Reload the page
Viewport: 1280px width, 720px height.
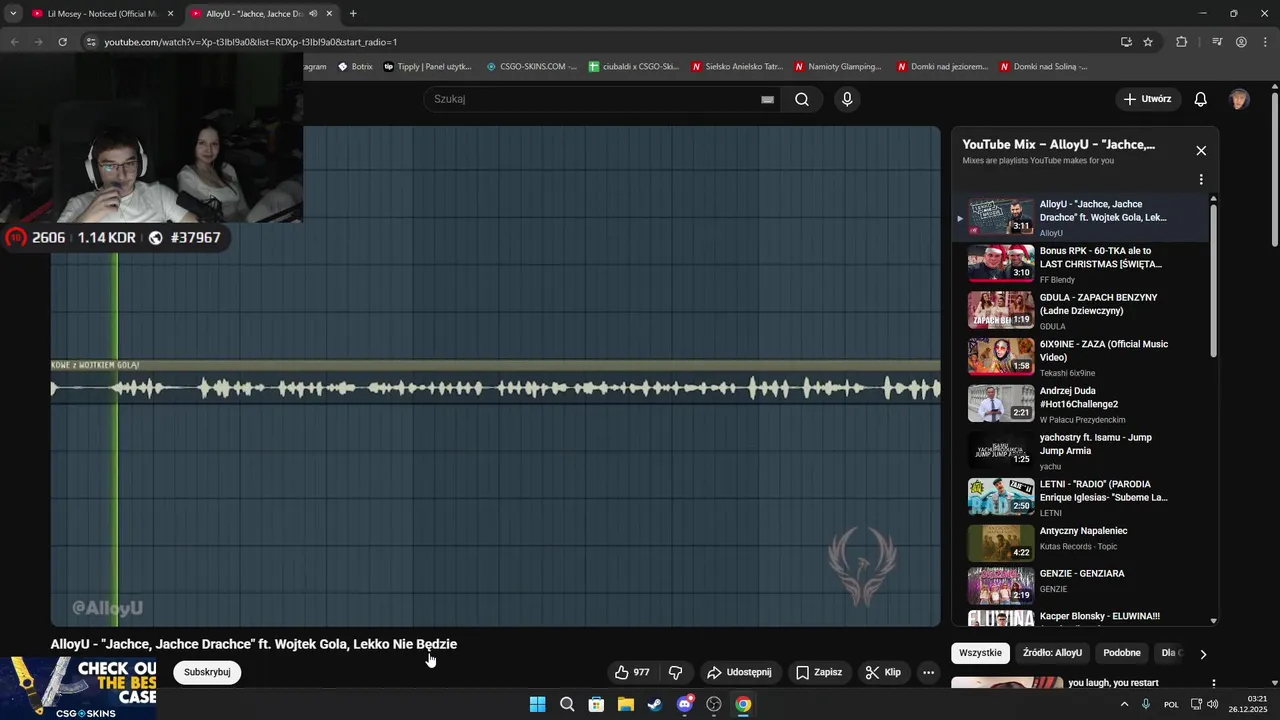[62, 42]
